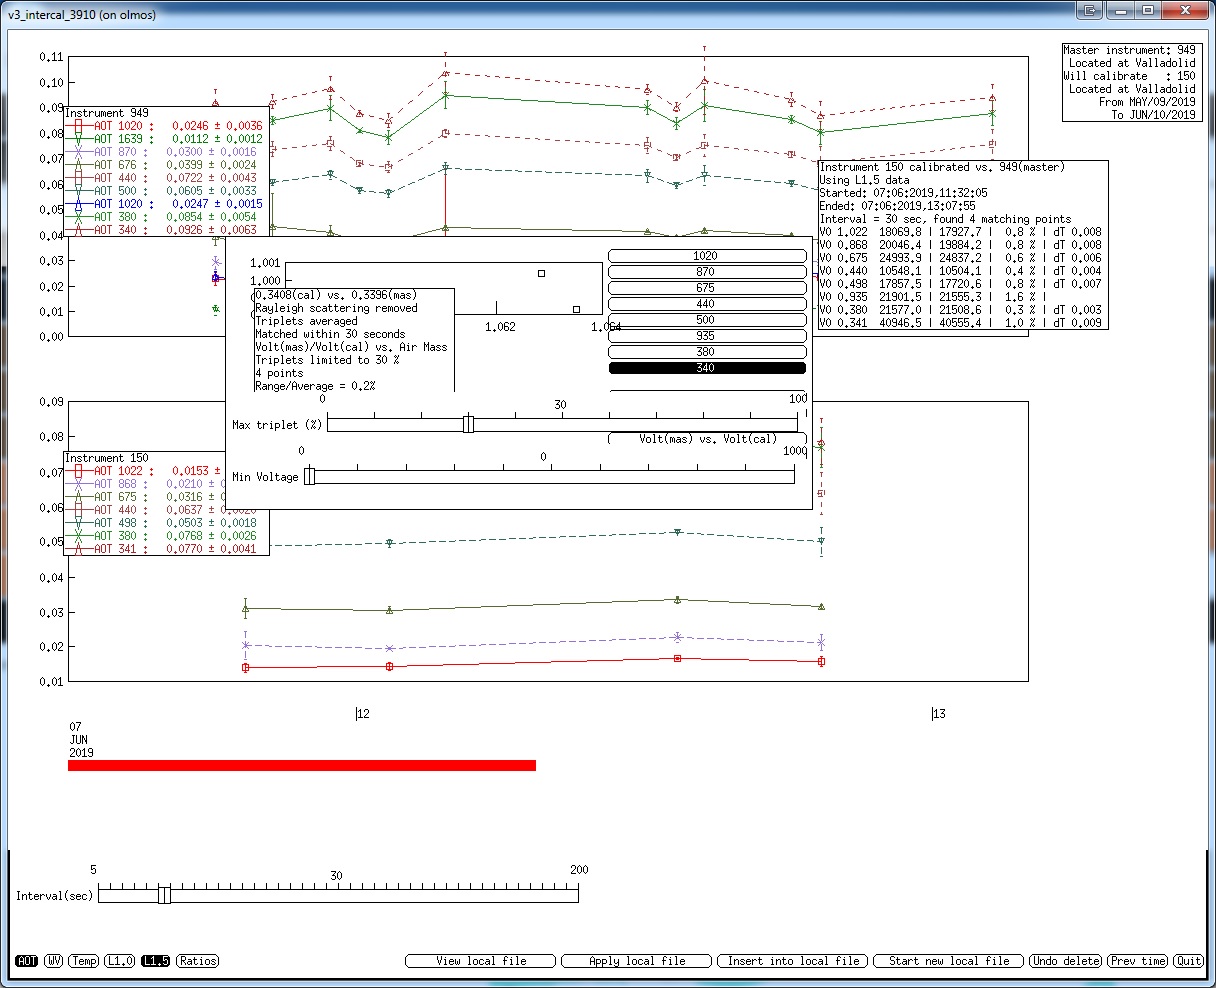Select Instrument 949 legend AOT 870 row

(x=166, y=152)
